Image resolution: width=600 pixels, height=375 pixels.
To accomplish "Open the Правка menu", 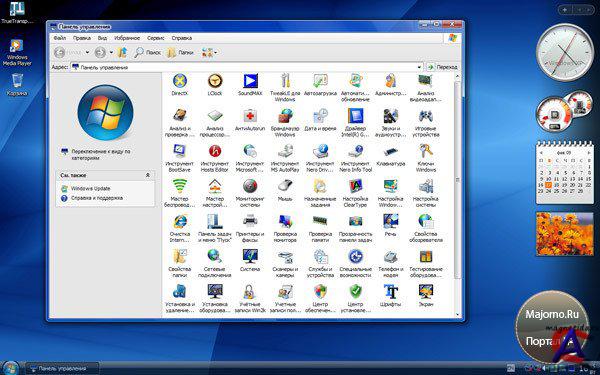I will click(82, 38).
